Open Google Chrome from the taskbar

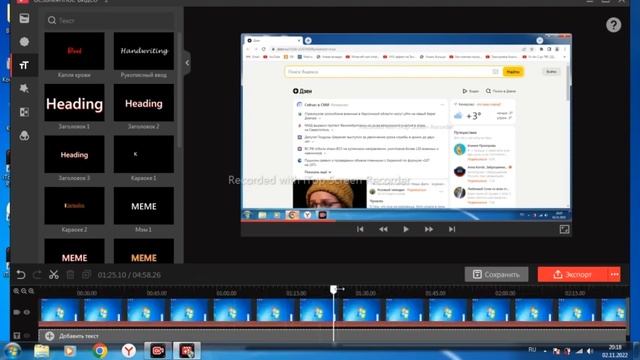click(100, 351)
